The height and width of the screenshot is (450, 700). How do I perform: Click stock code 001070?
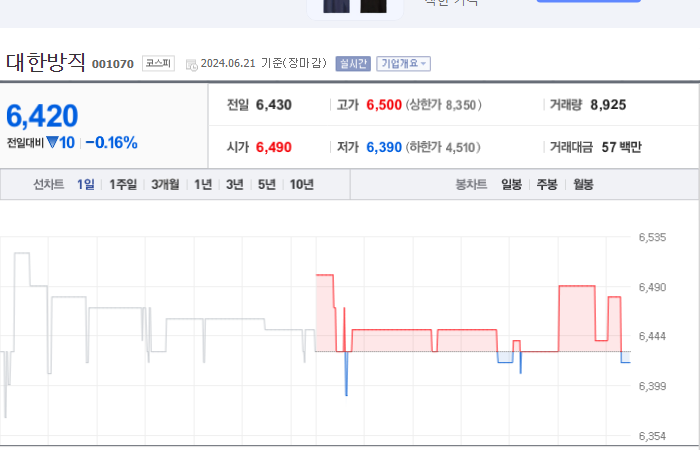point(113,64)
